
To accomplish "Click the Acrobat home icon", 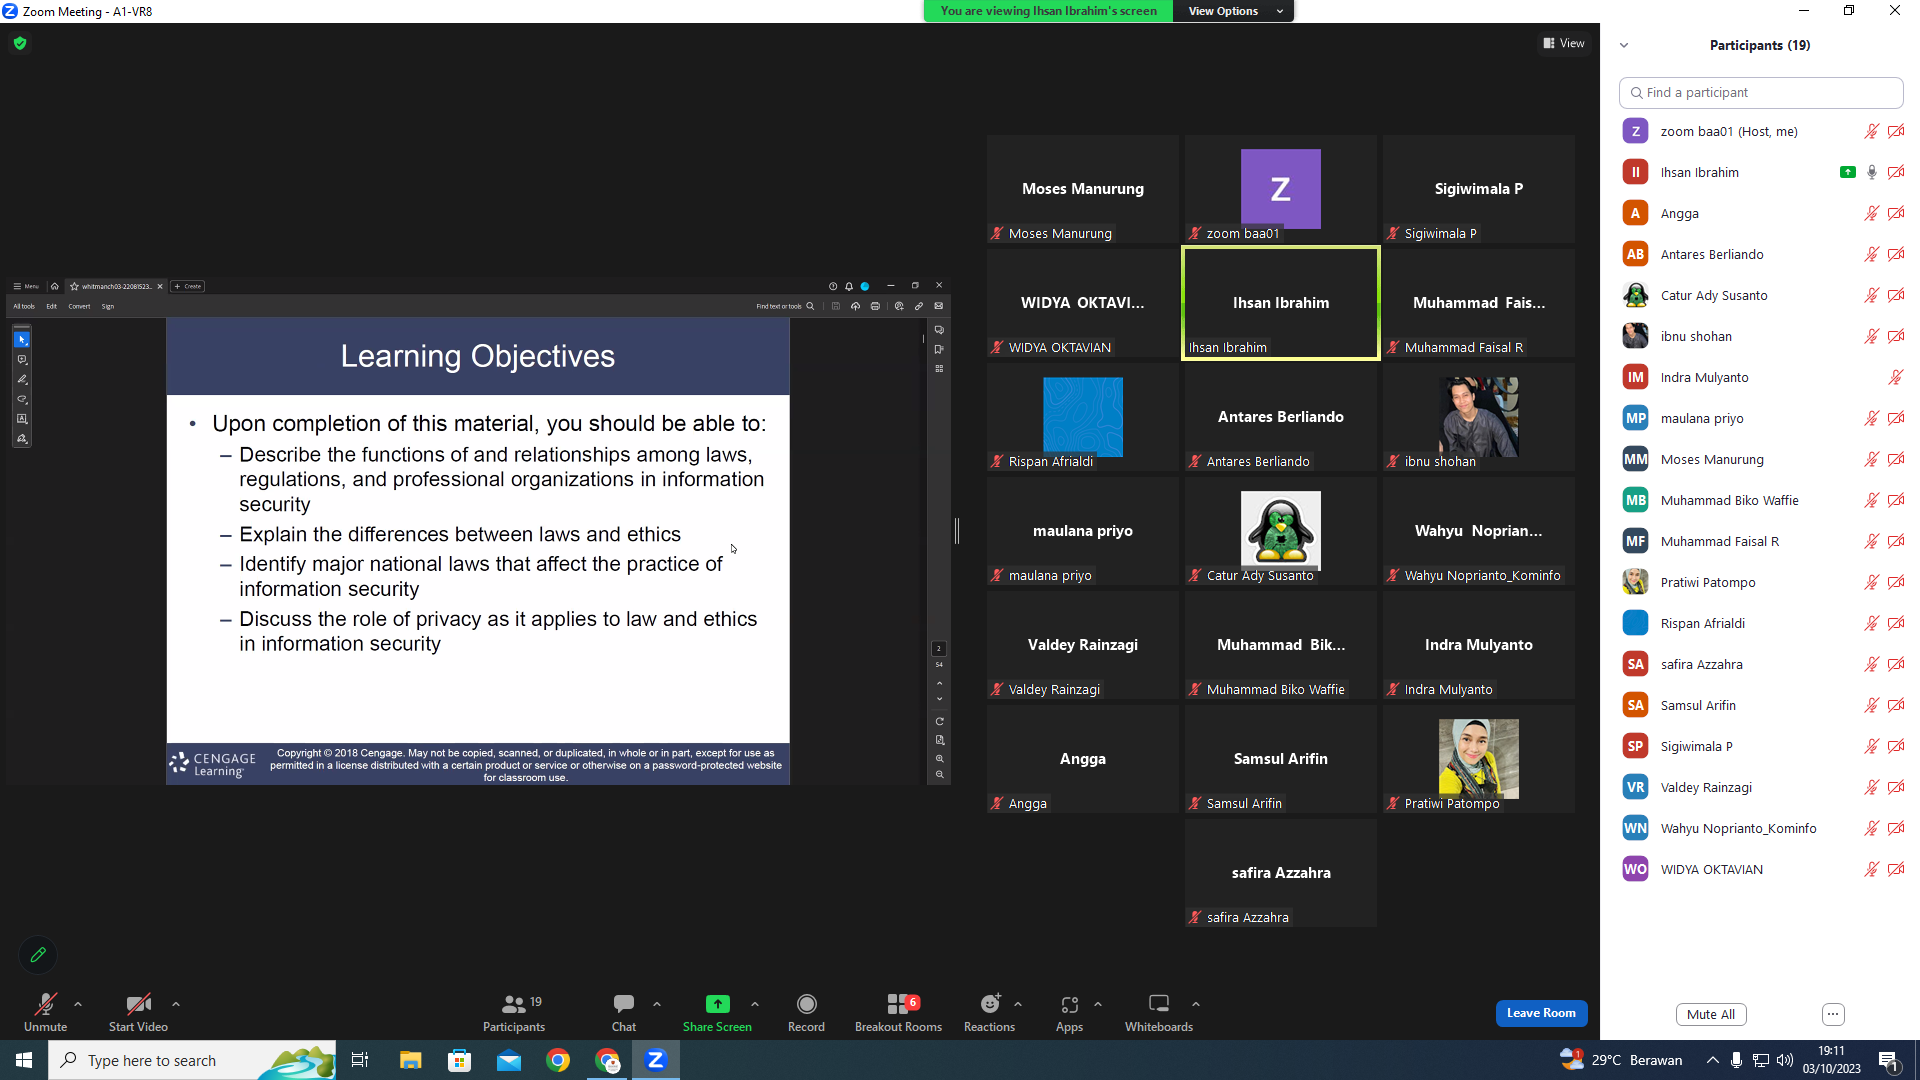I will click(x=55, y=286).
